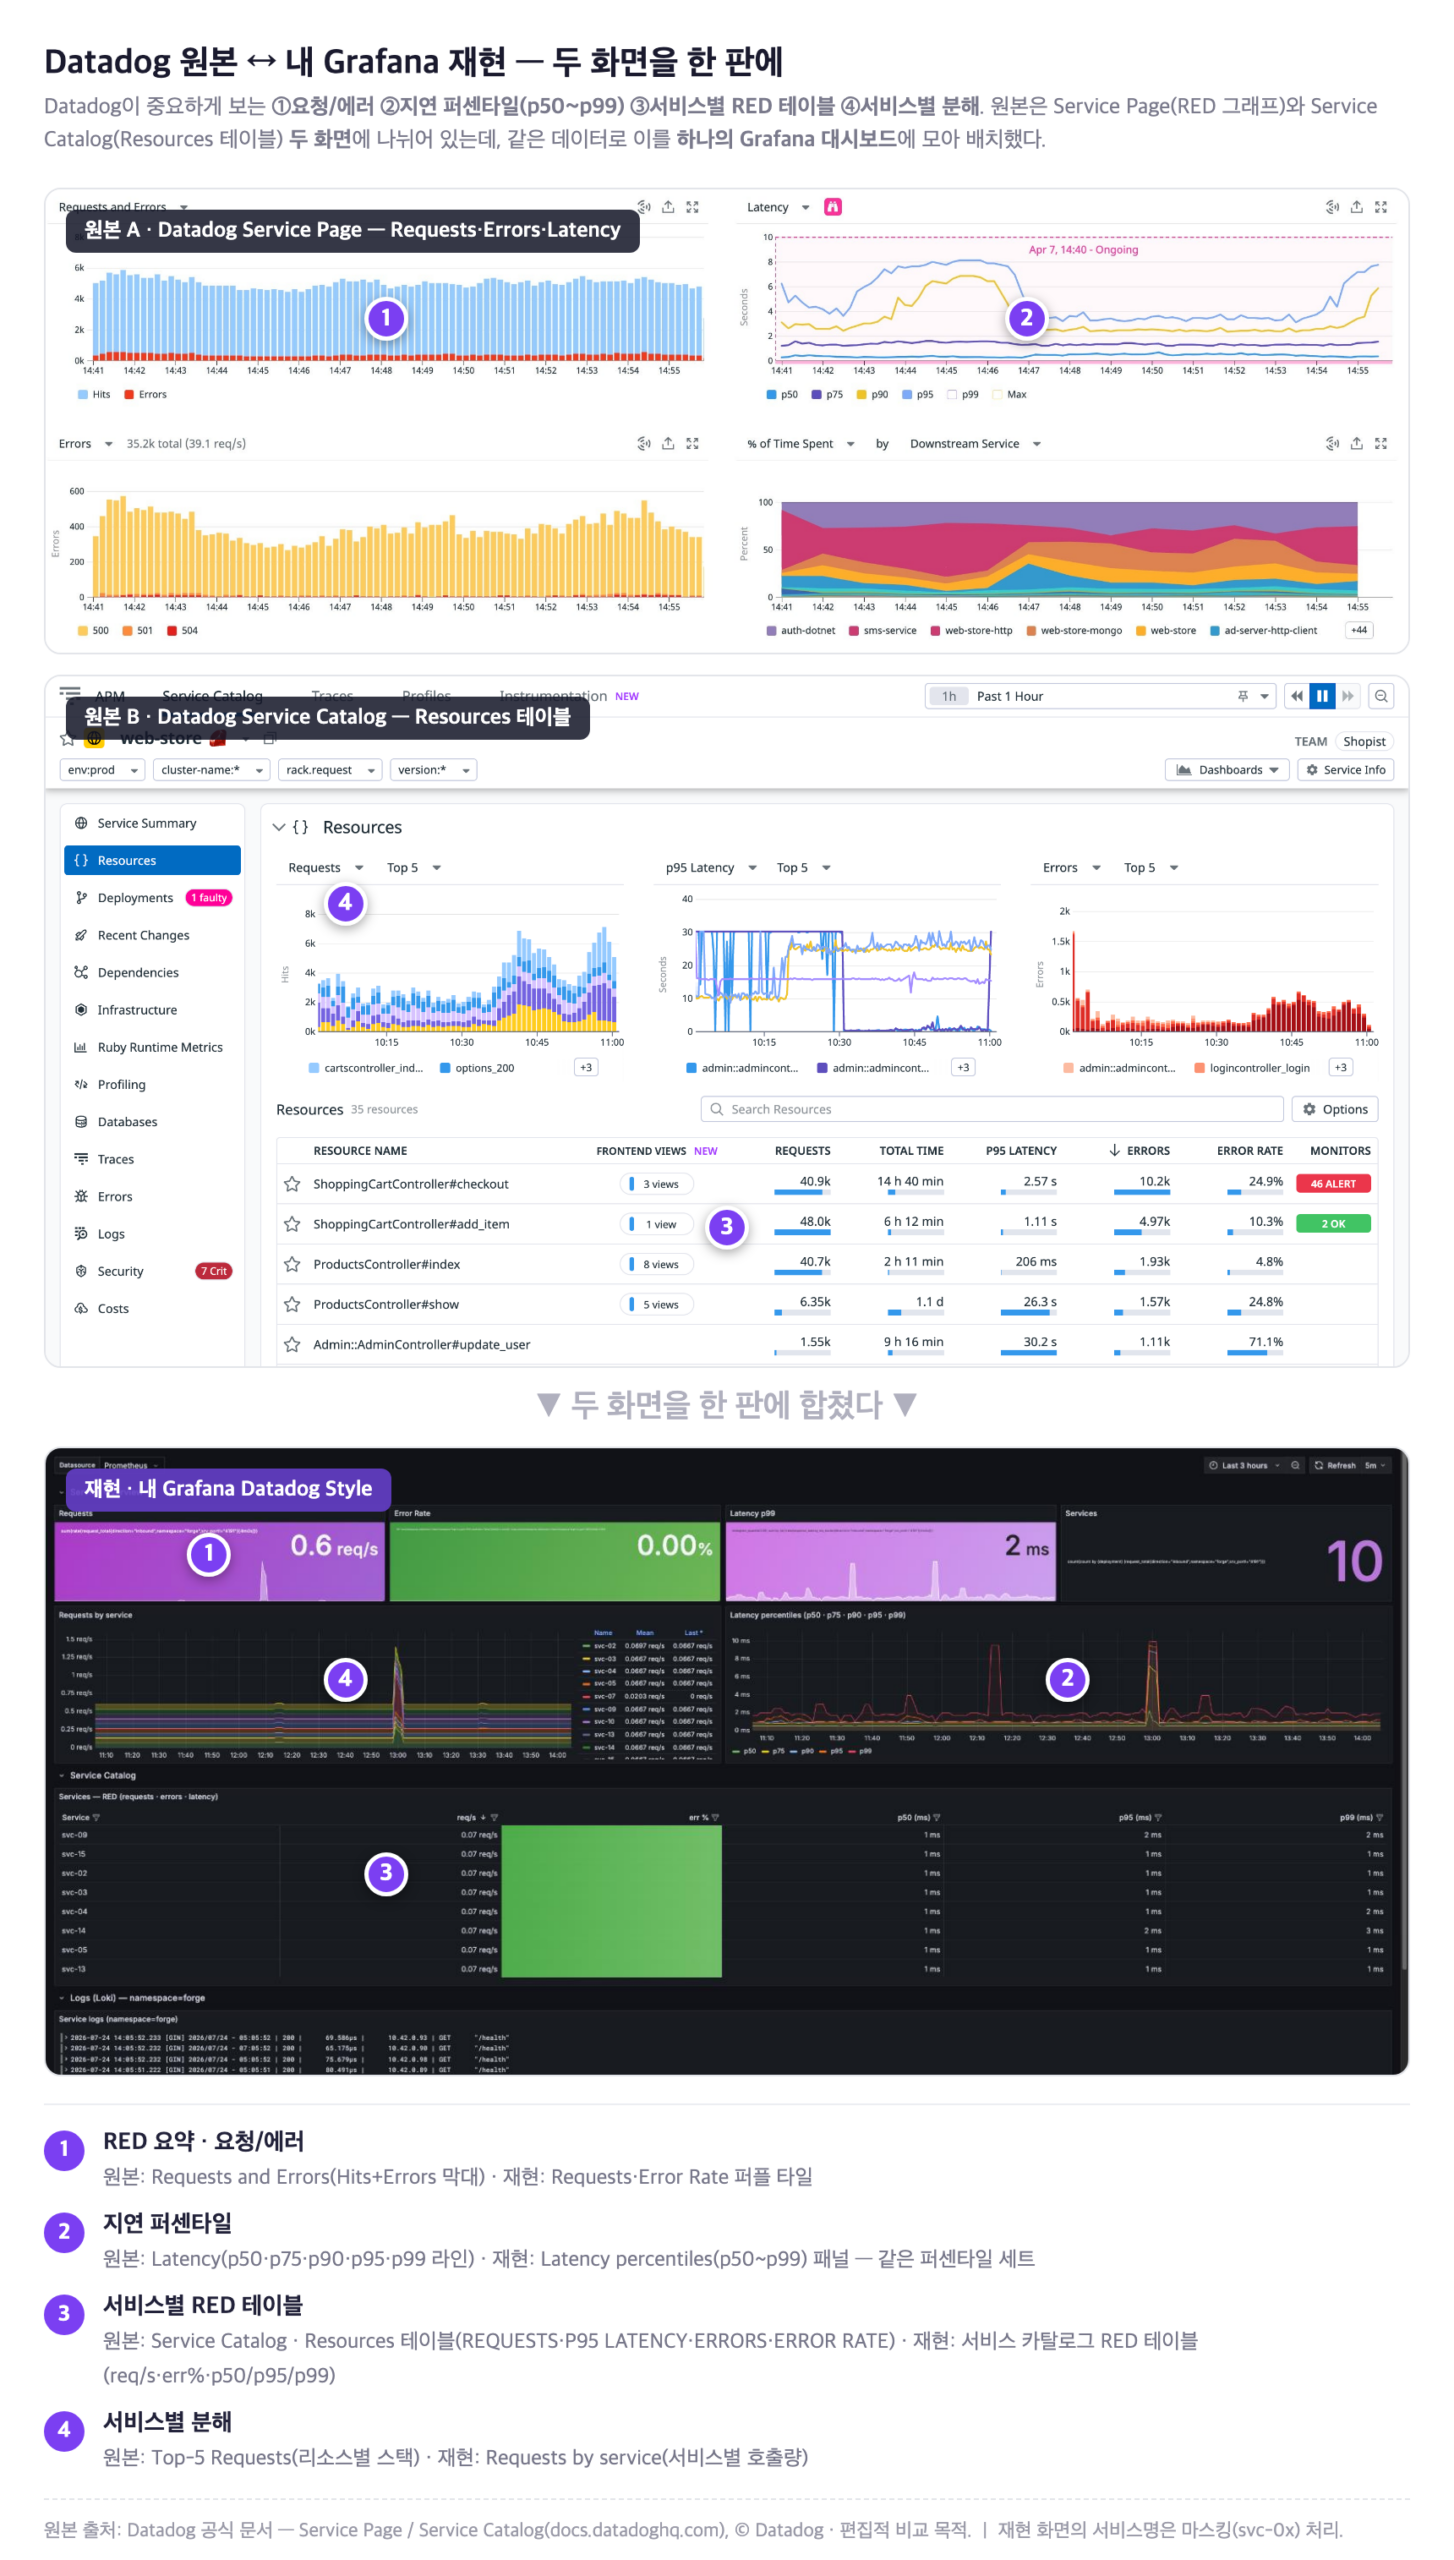Image resolution: width=1454 pixels, height=2560 pixels.
Task: Select Deployments in the Datadog sidebar
Action: (x=152, y=897)
